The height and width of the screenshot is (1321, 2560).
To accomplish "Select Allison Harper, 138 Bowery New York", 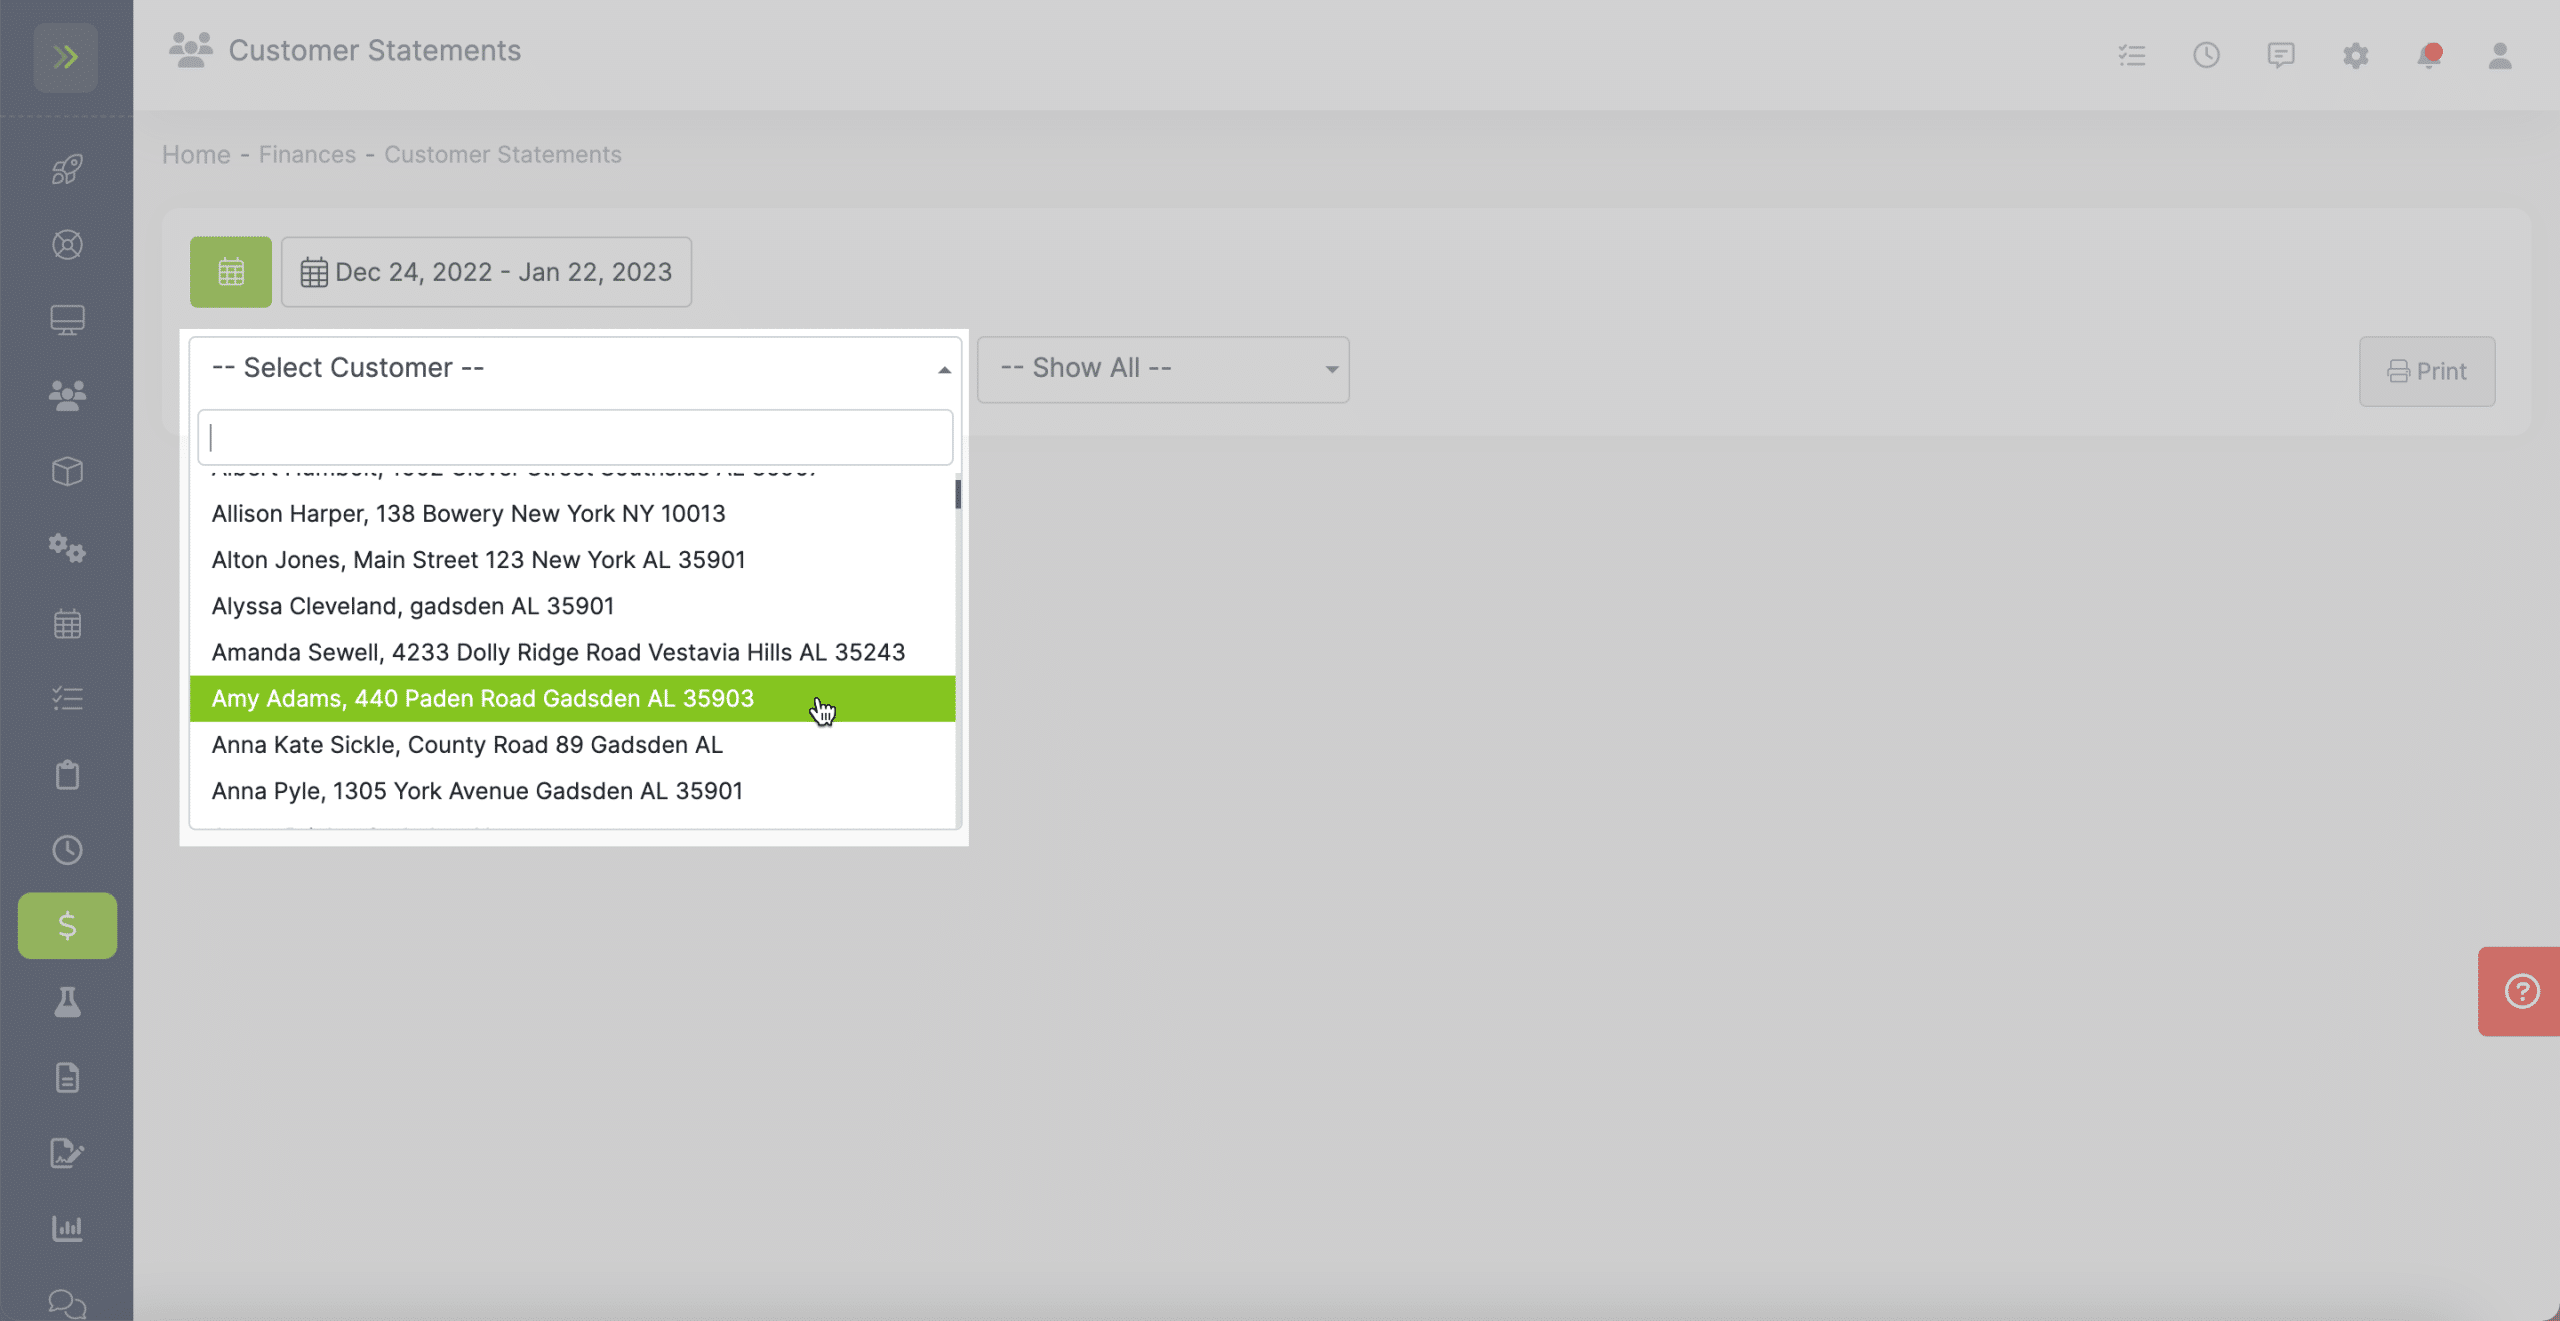I will click(x=572, y=514).
